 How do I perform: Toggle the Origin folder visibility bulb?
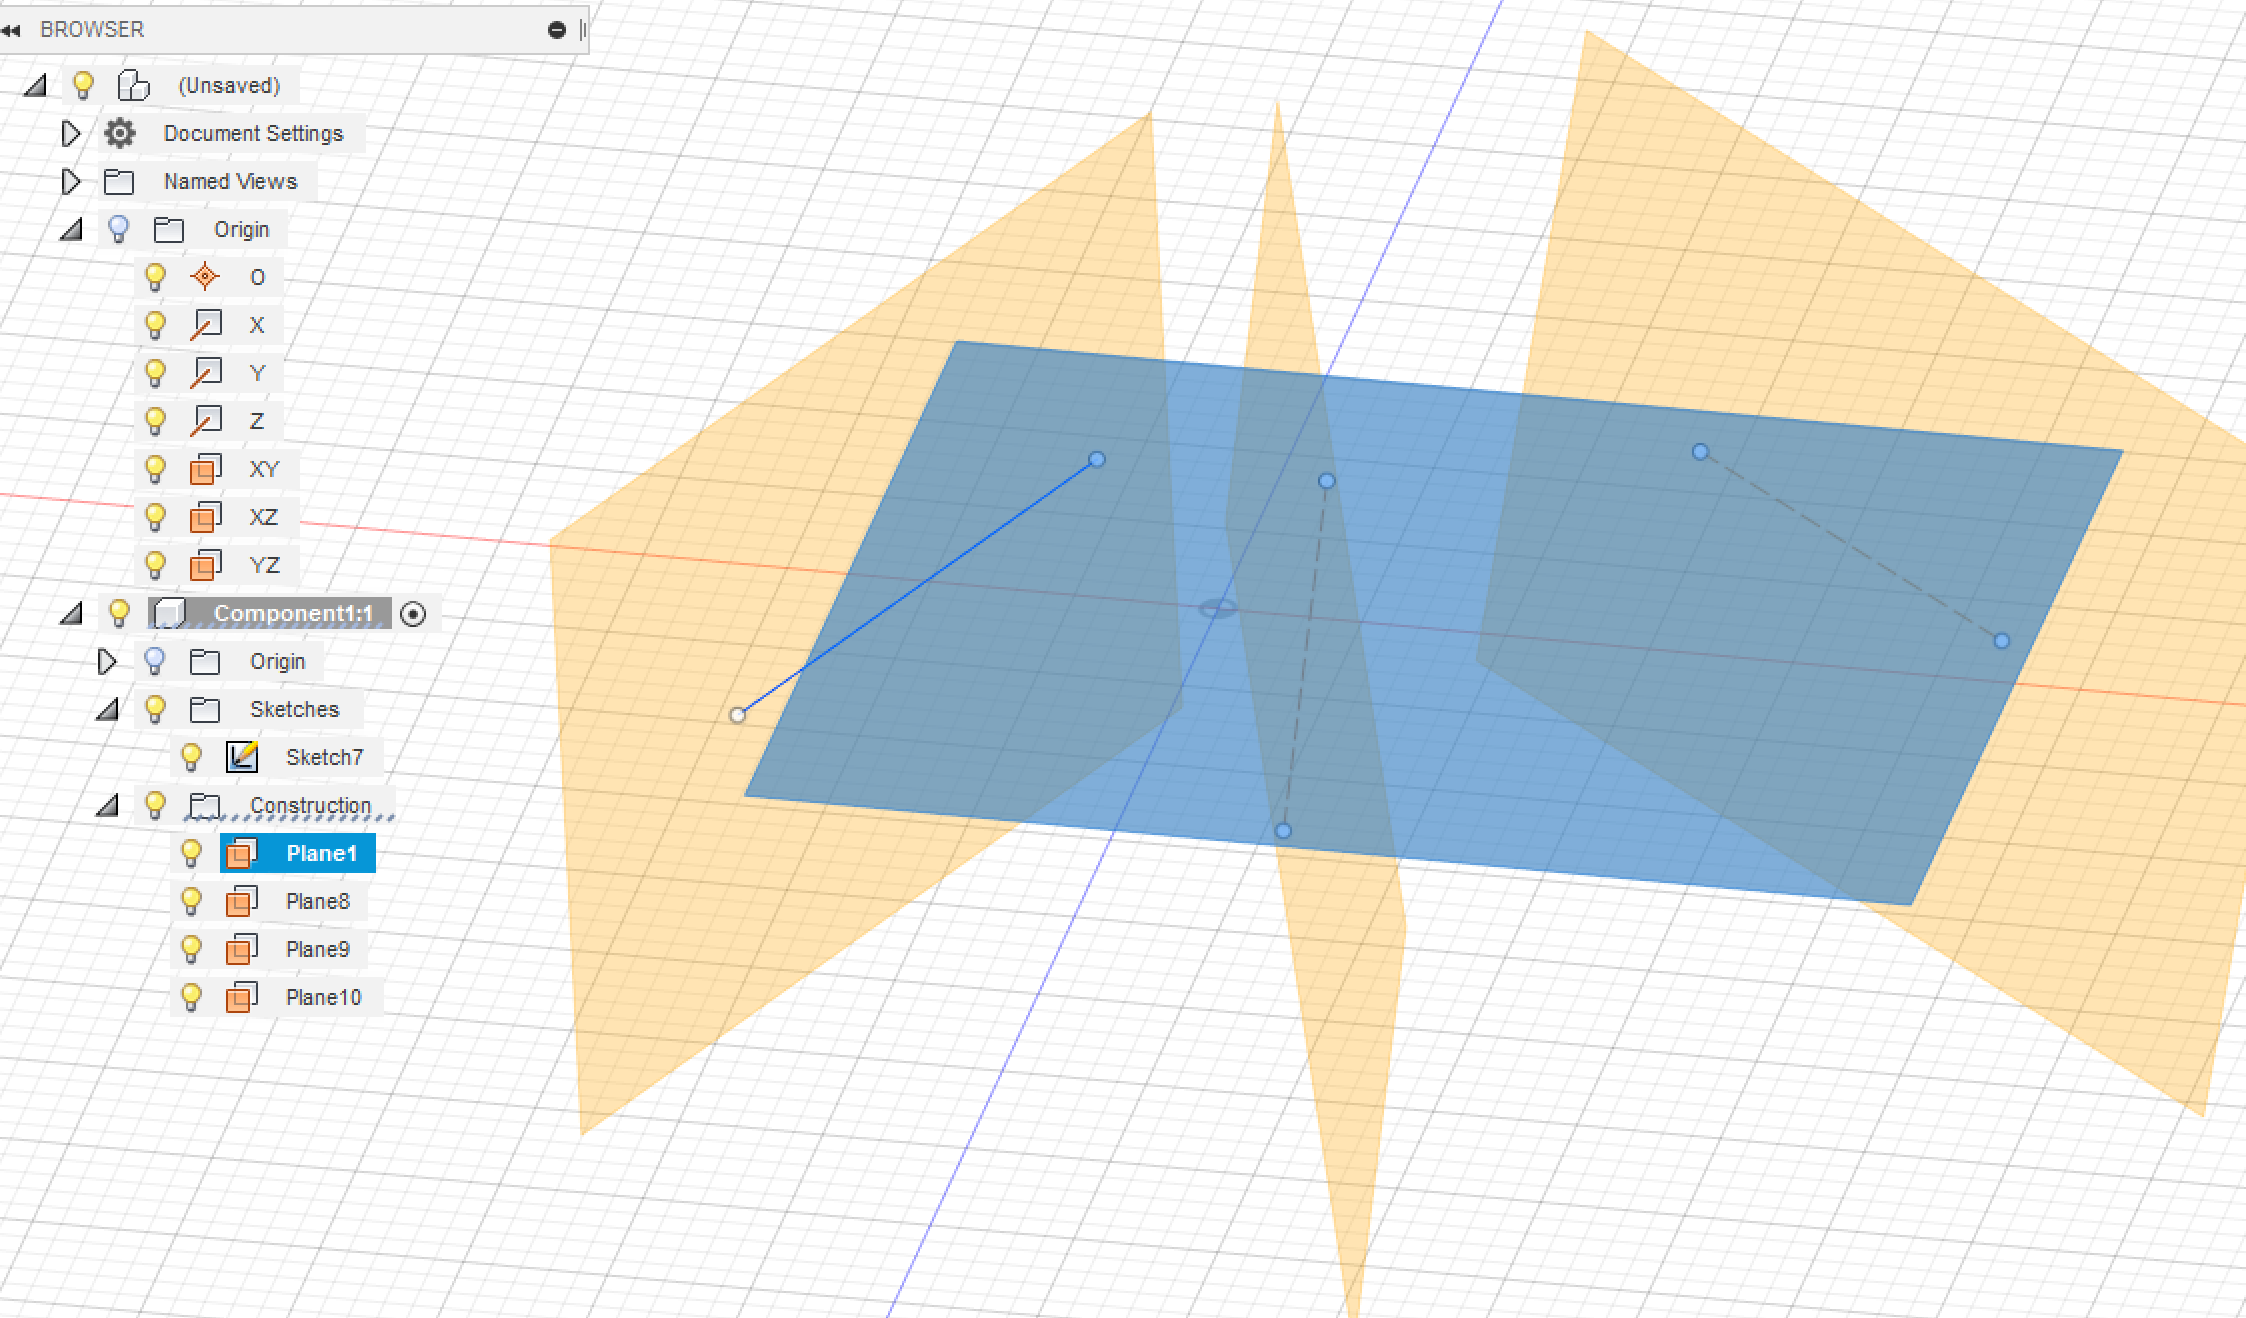(120, 229)
